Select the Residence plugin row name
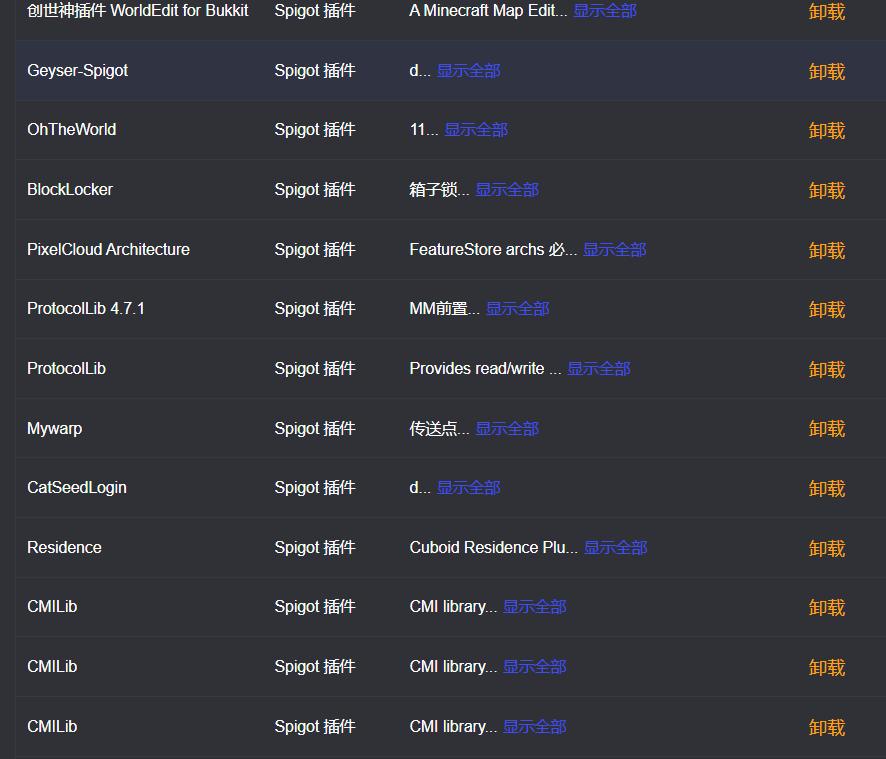This screenshot has height=759, width=886. (64, 548)
